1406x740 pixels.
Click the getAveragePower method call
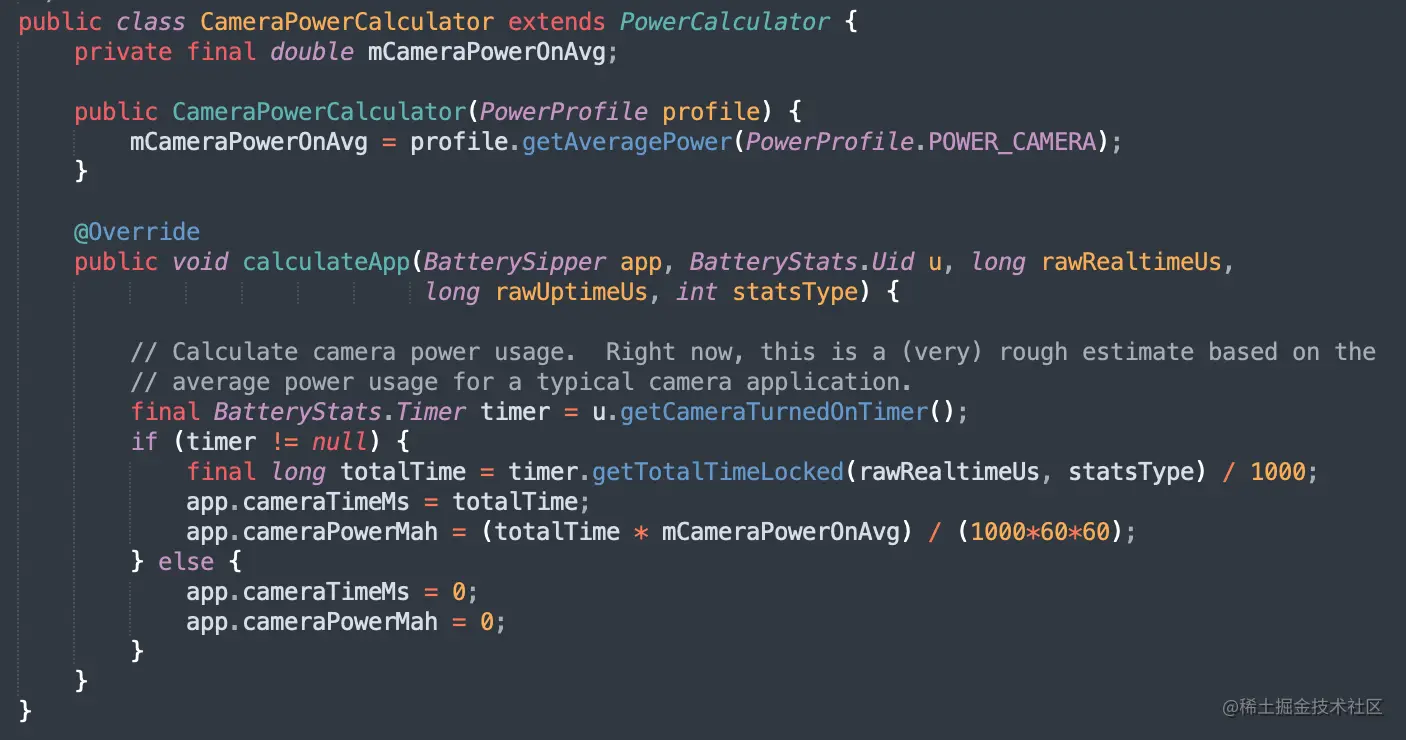(x=627, y=142)
